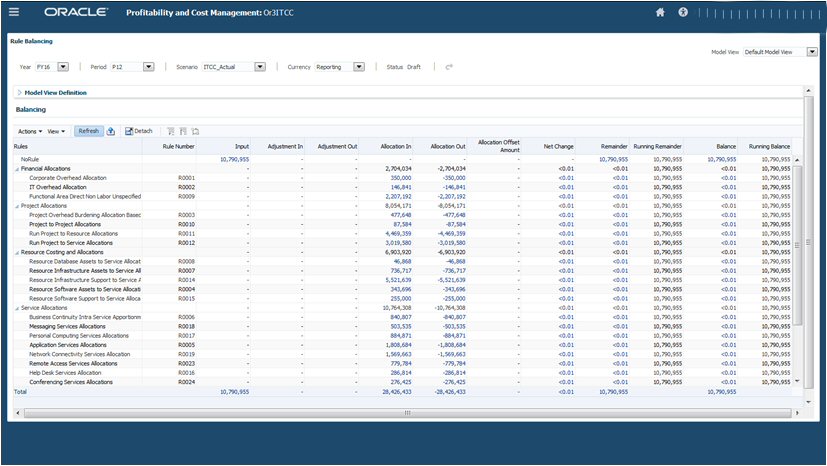
Task: Open the Actions menu
Action: pyautogui.click(x=29, y=131)
